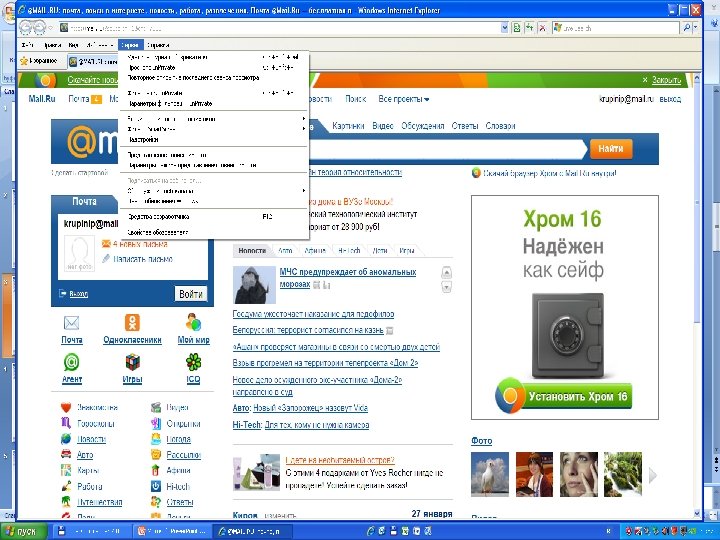This screenshot has height=540, width=720.
Task: Switch to the Обсуждения search tab
Action: tap(422, 126)
